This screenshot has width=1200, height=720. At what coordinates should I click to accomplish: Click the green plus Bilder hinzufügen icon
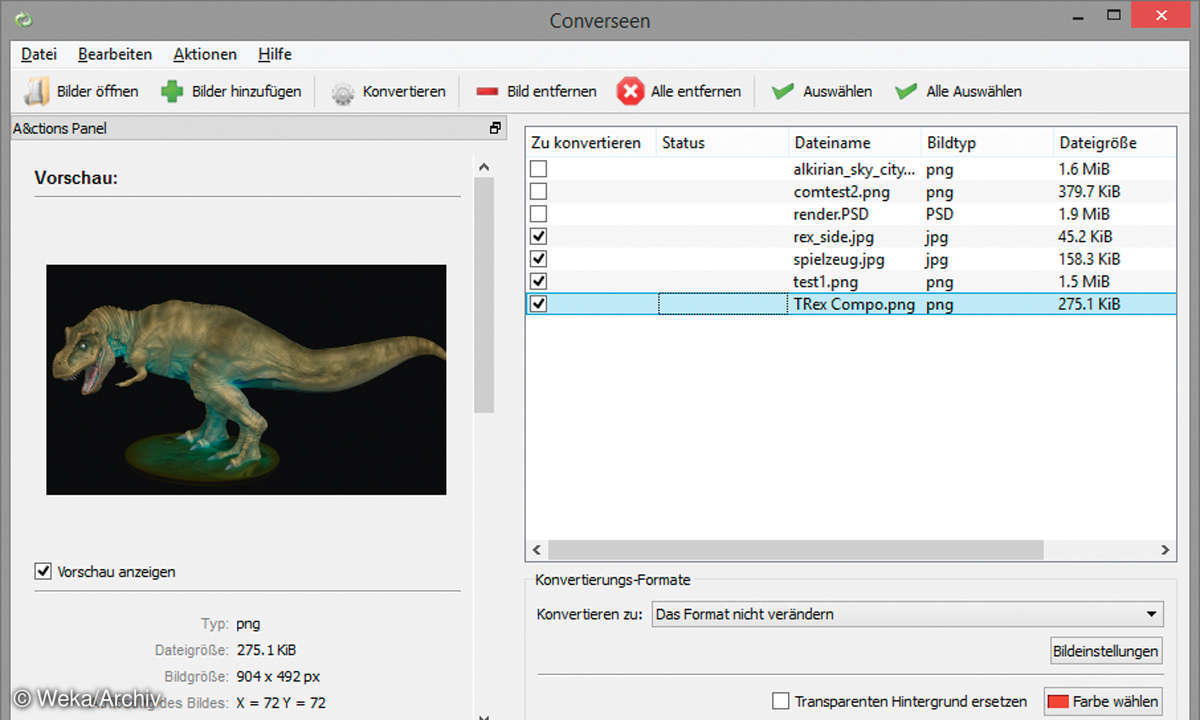point(172,91)
